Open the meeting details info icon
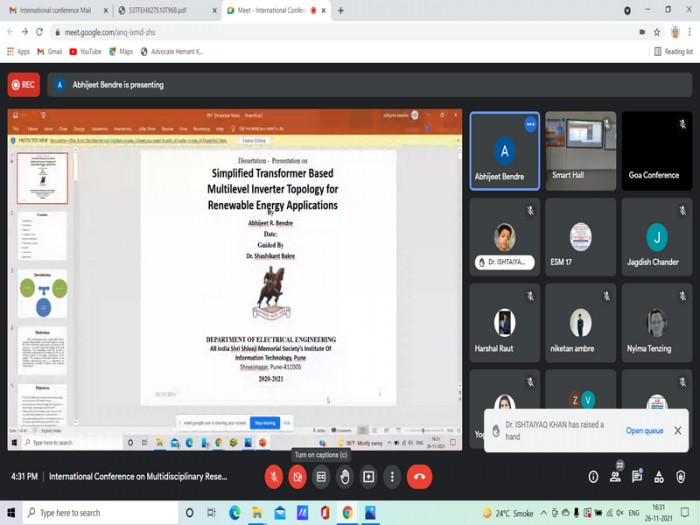Screen dimensions: 700x525 point(593,477)
